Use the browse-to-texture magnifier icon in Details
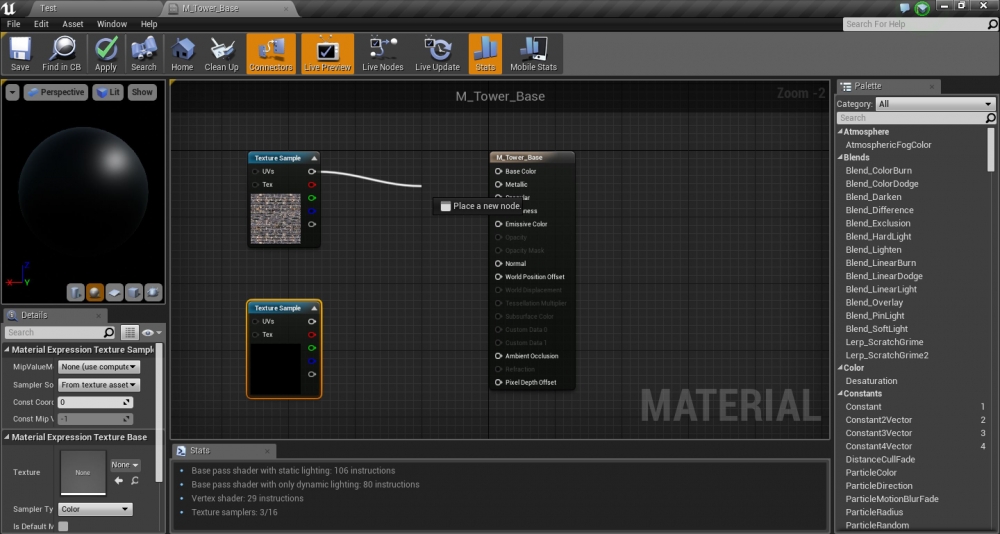Image resolution: width=1000 pixels, height=534 pixels. click(x=134, y=481)
